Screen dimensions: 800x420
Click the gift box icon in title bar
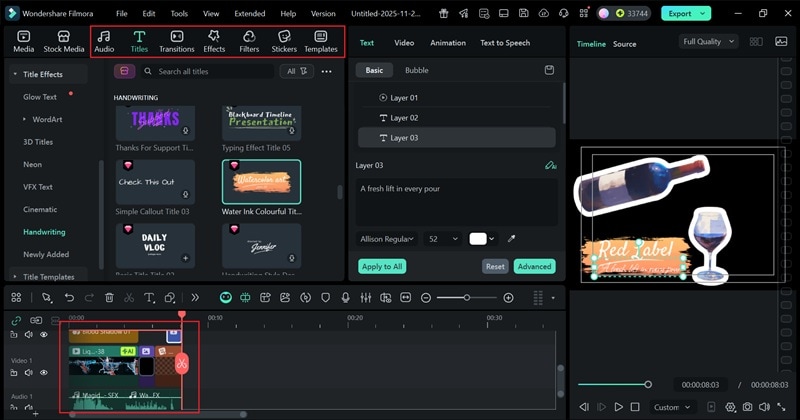tap(444, 14)
